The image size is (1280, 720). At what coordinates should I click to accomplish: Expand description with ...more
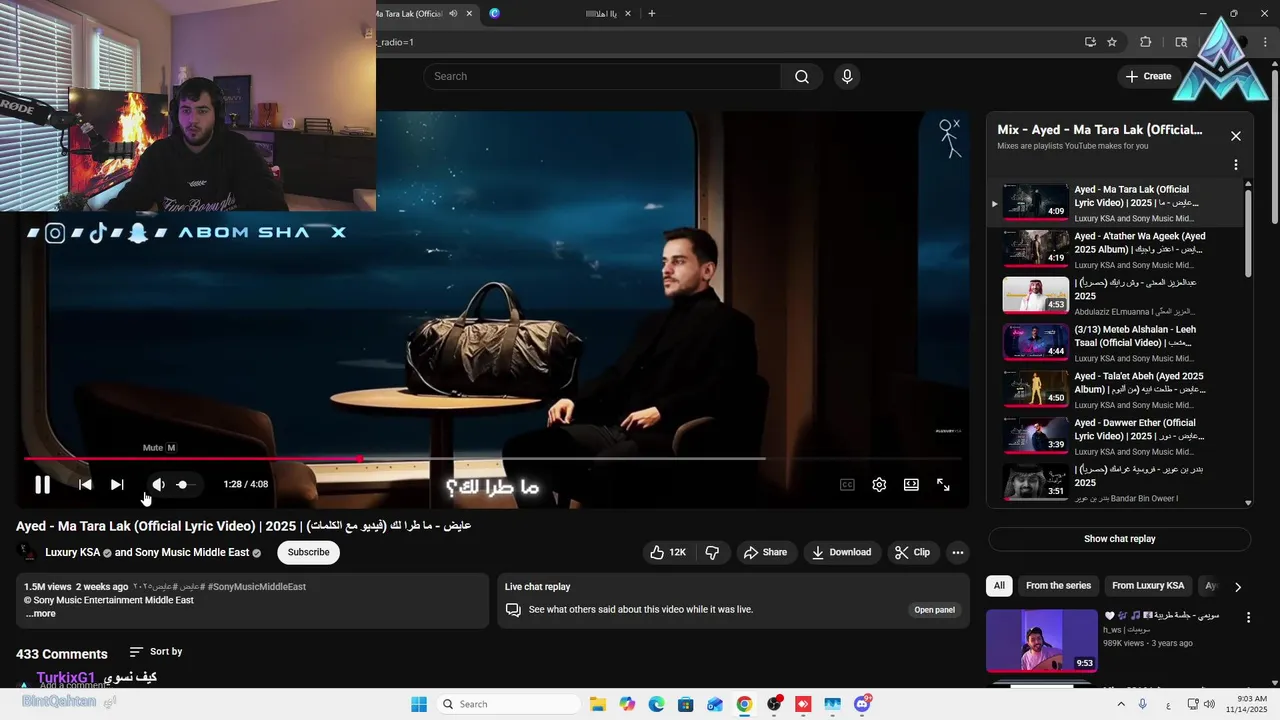tap(41, 614)
